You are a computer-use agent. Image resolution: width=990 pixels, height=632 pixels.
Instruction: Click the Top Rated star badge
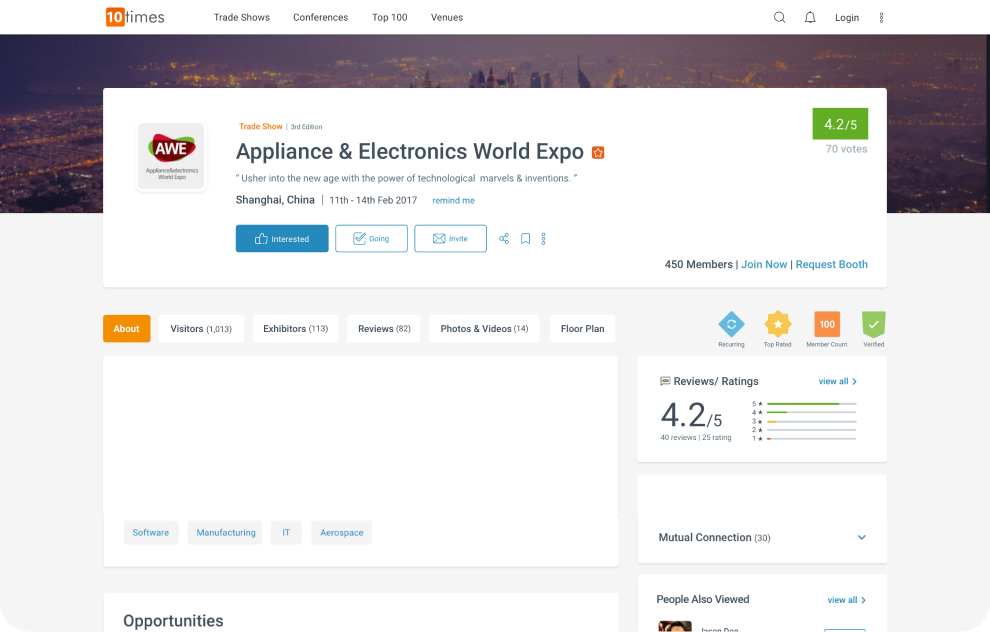778,325
